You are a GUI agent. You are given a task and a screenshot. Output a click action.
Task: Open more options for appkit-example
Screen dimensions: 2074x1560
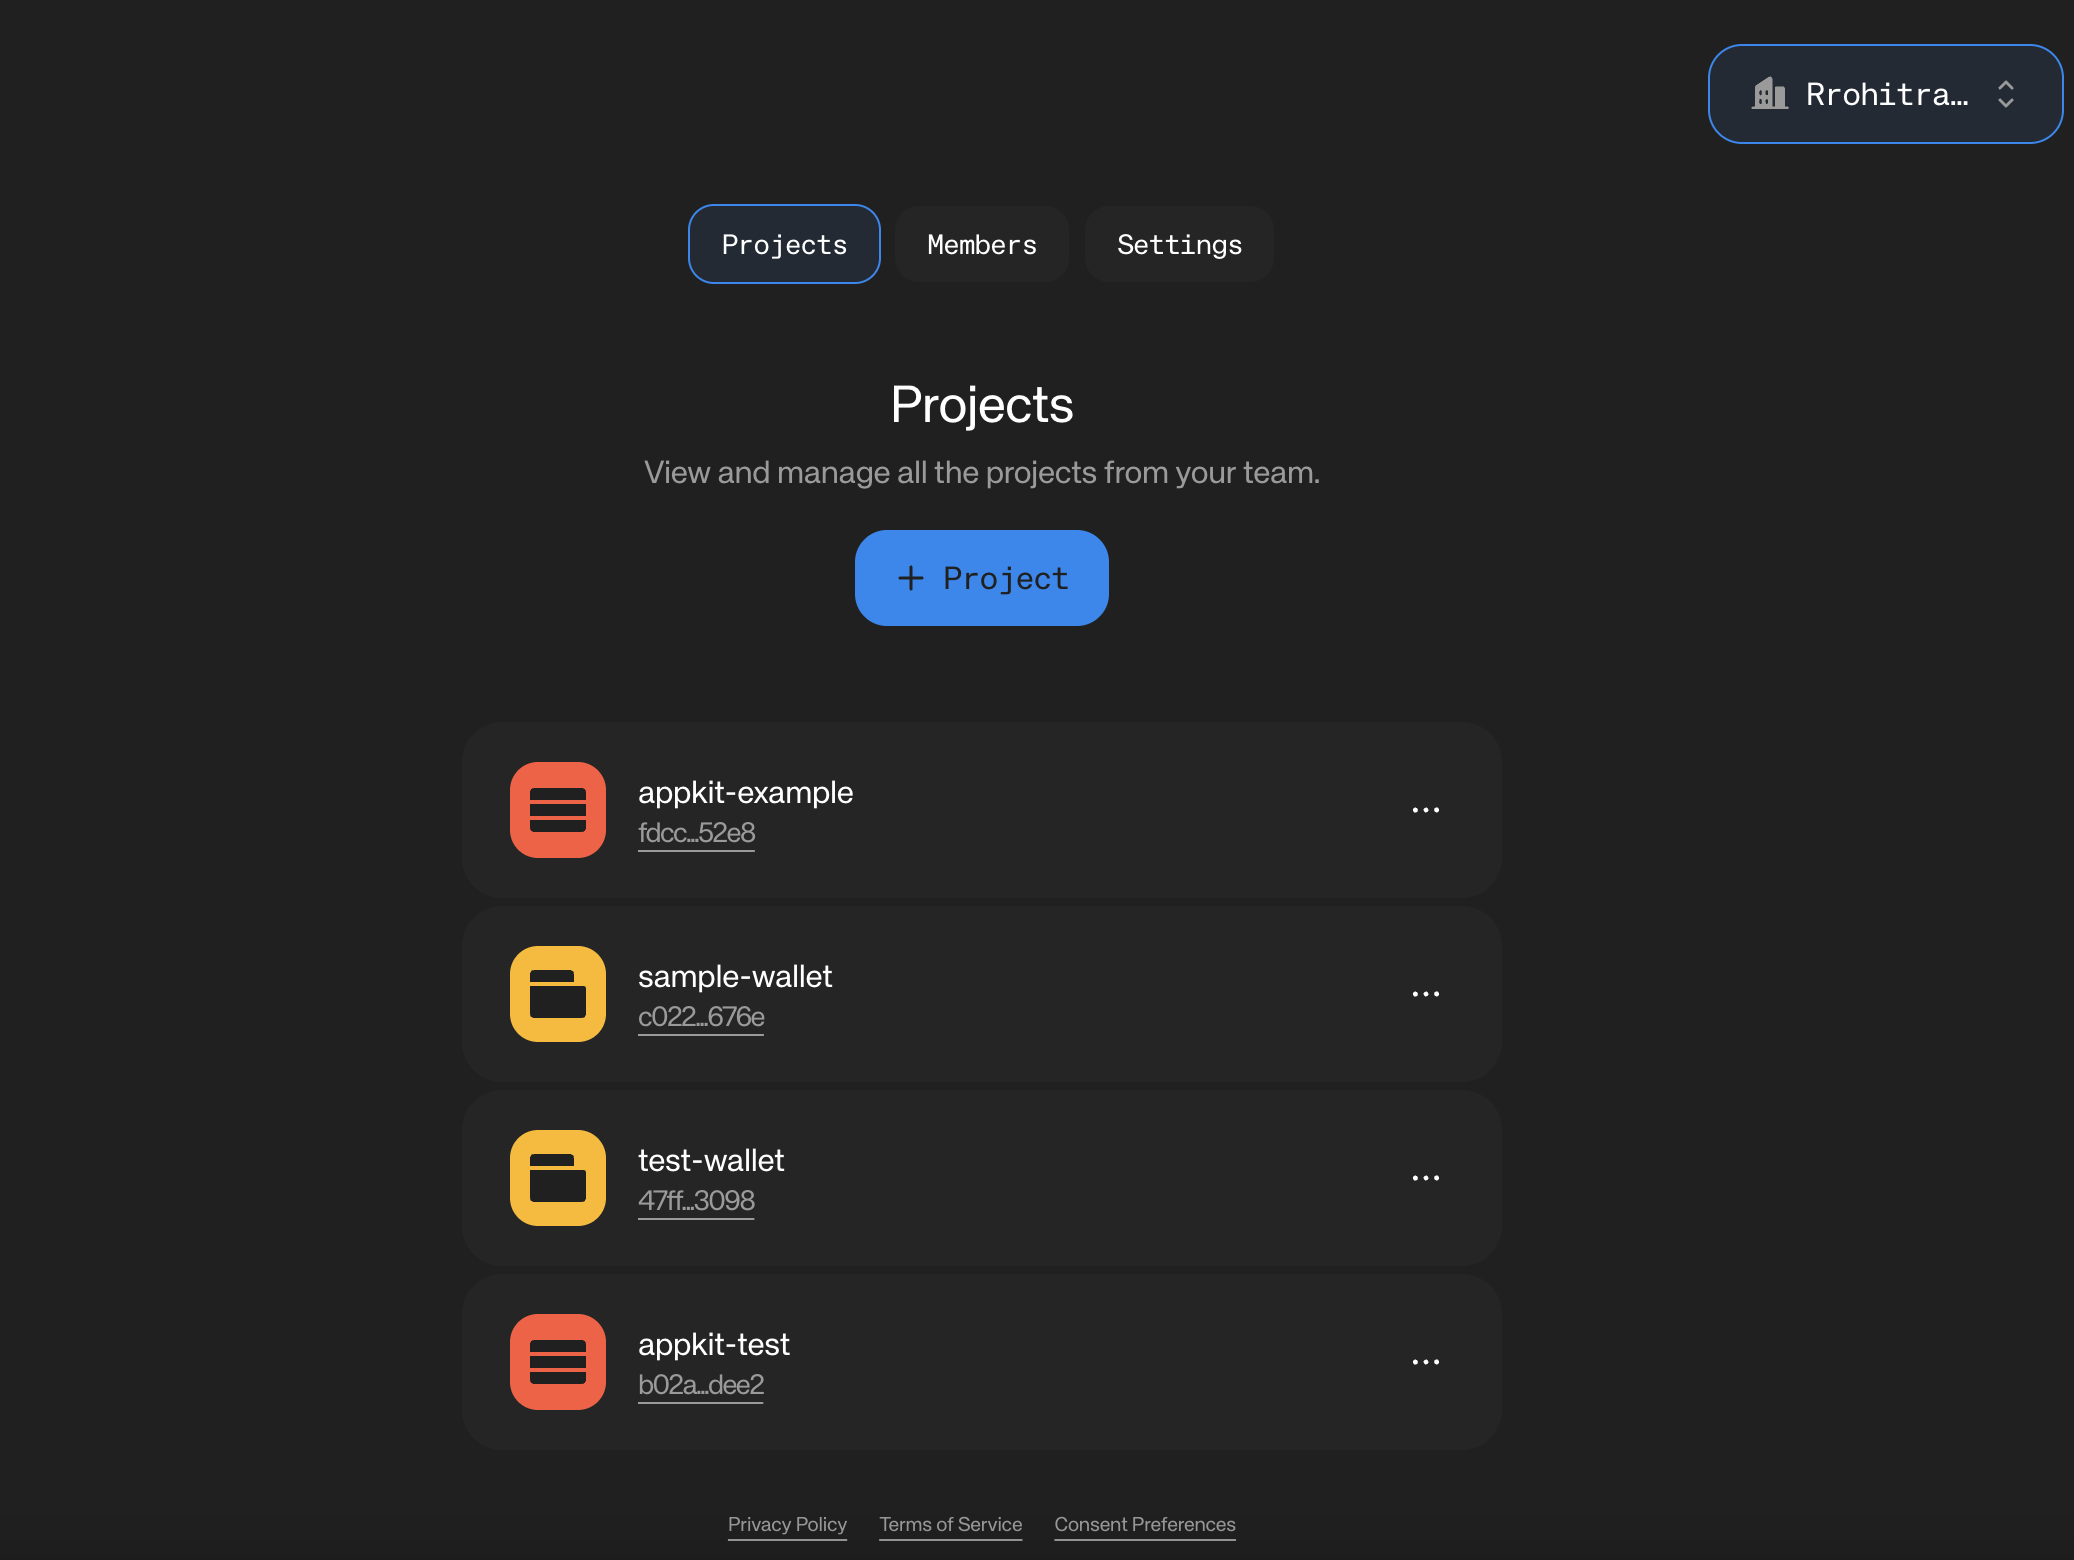(1425, 810)
